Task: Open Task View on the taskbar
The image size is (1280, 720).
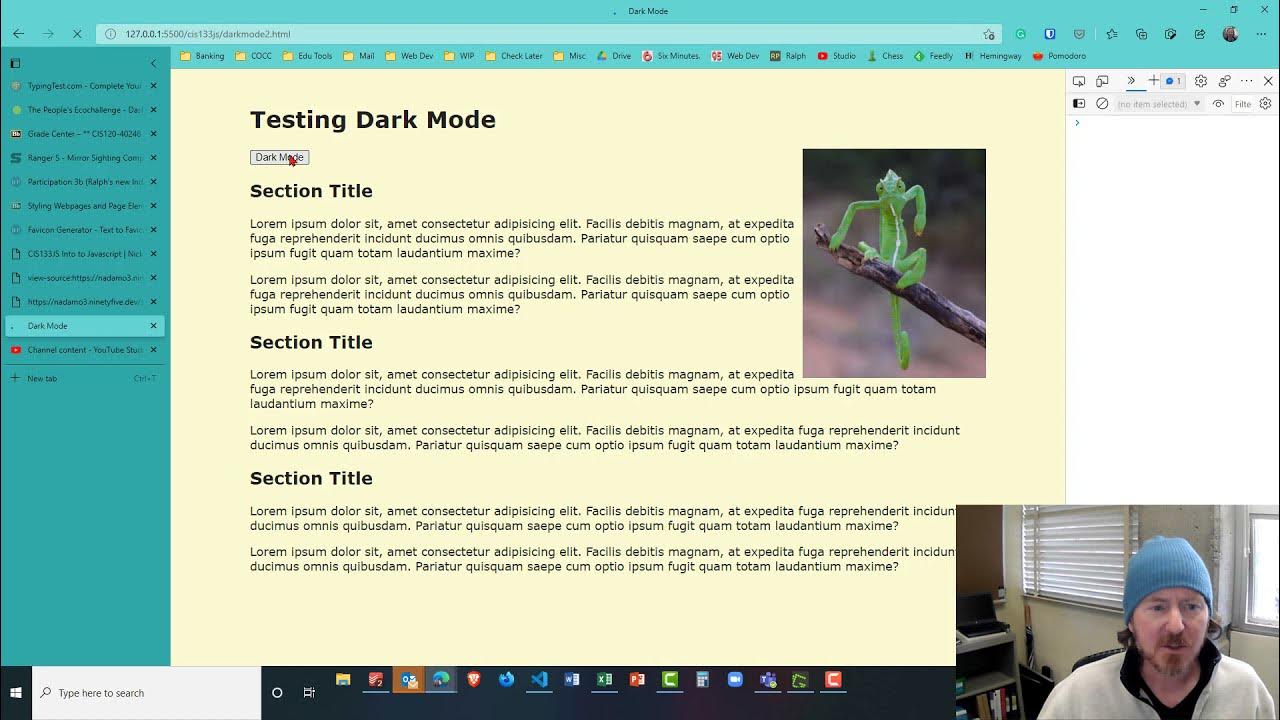Action: click(x=309, y=693)
